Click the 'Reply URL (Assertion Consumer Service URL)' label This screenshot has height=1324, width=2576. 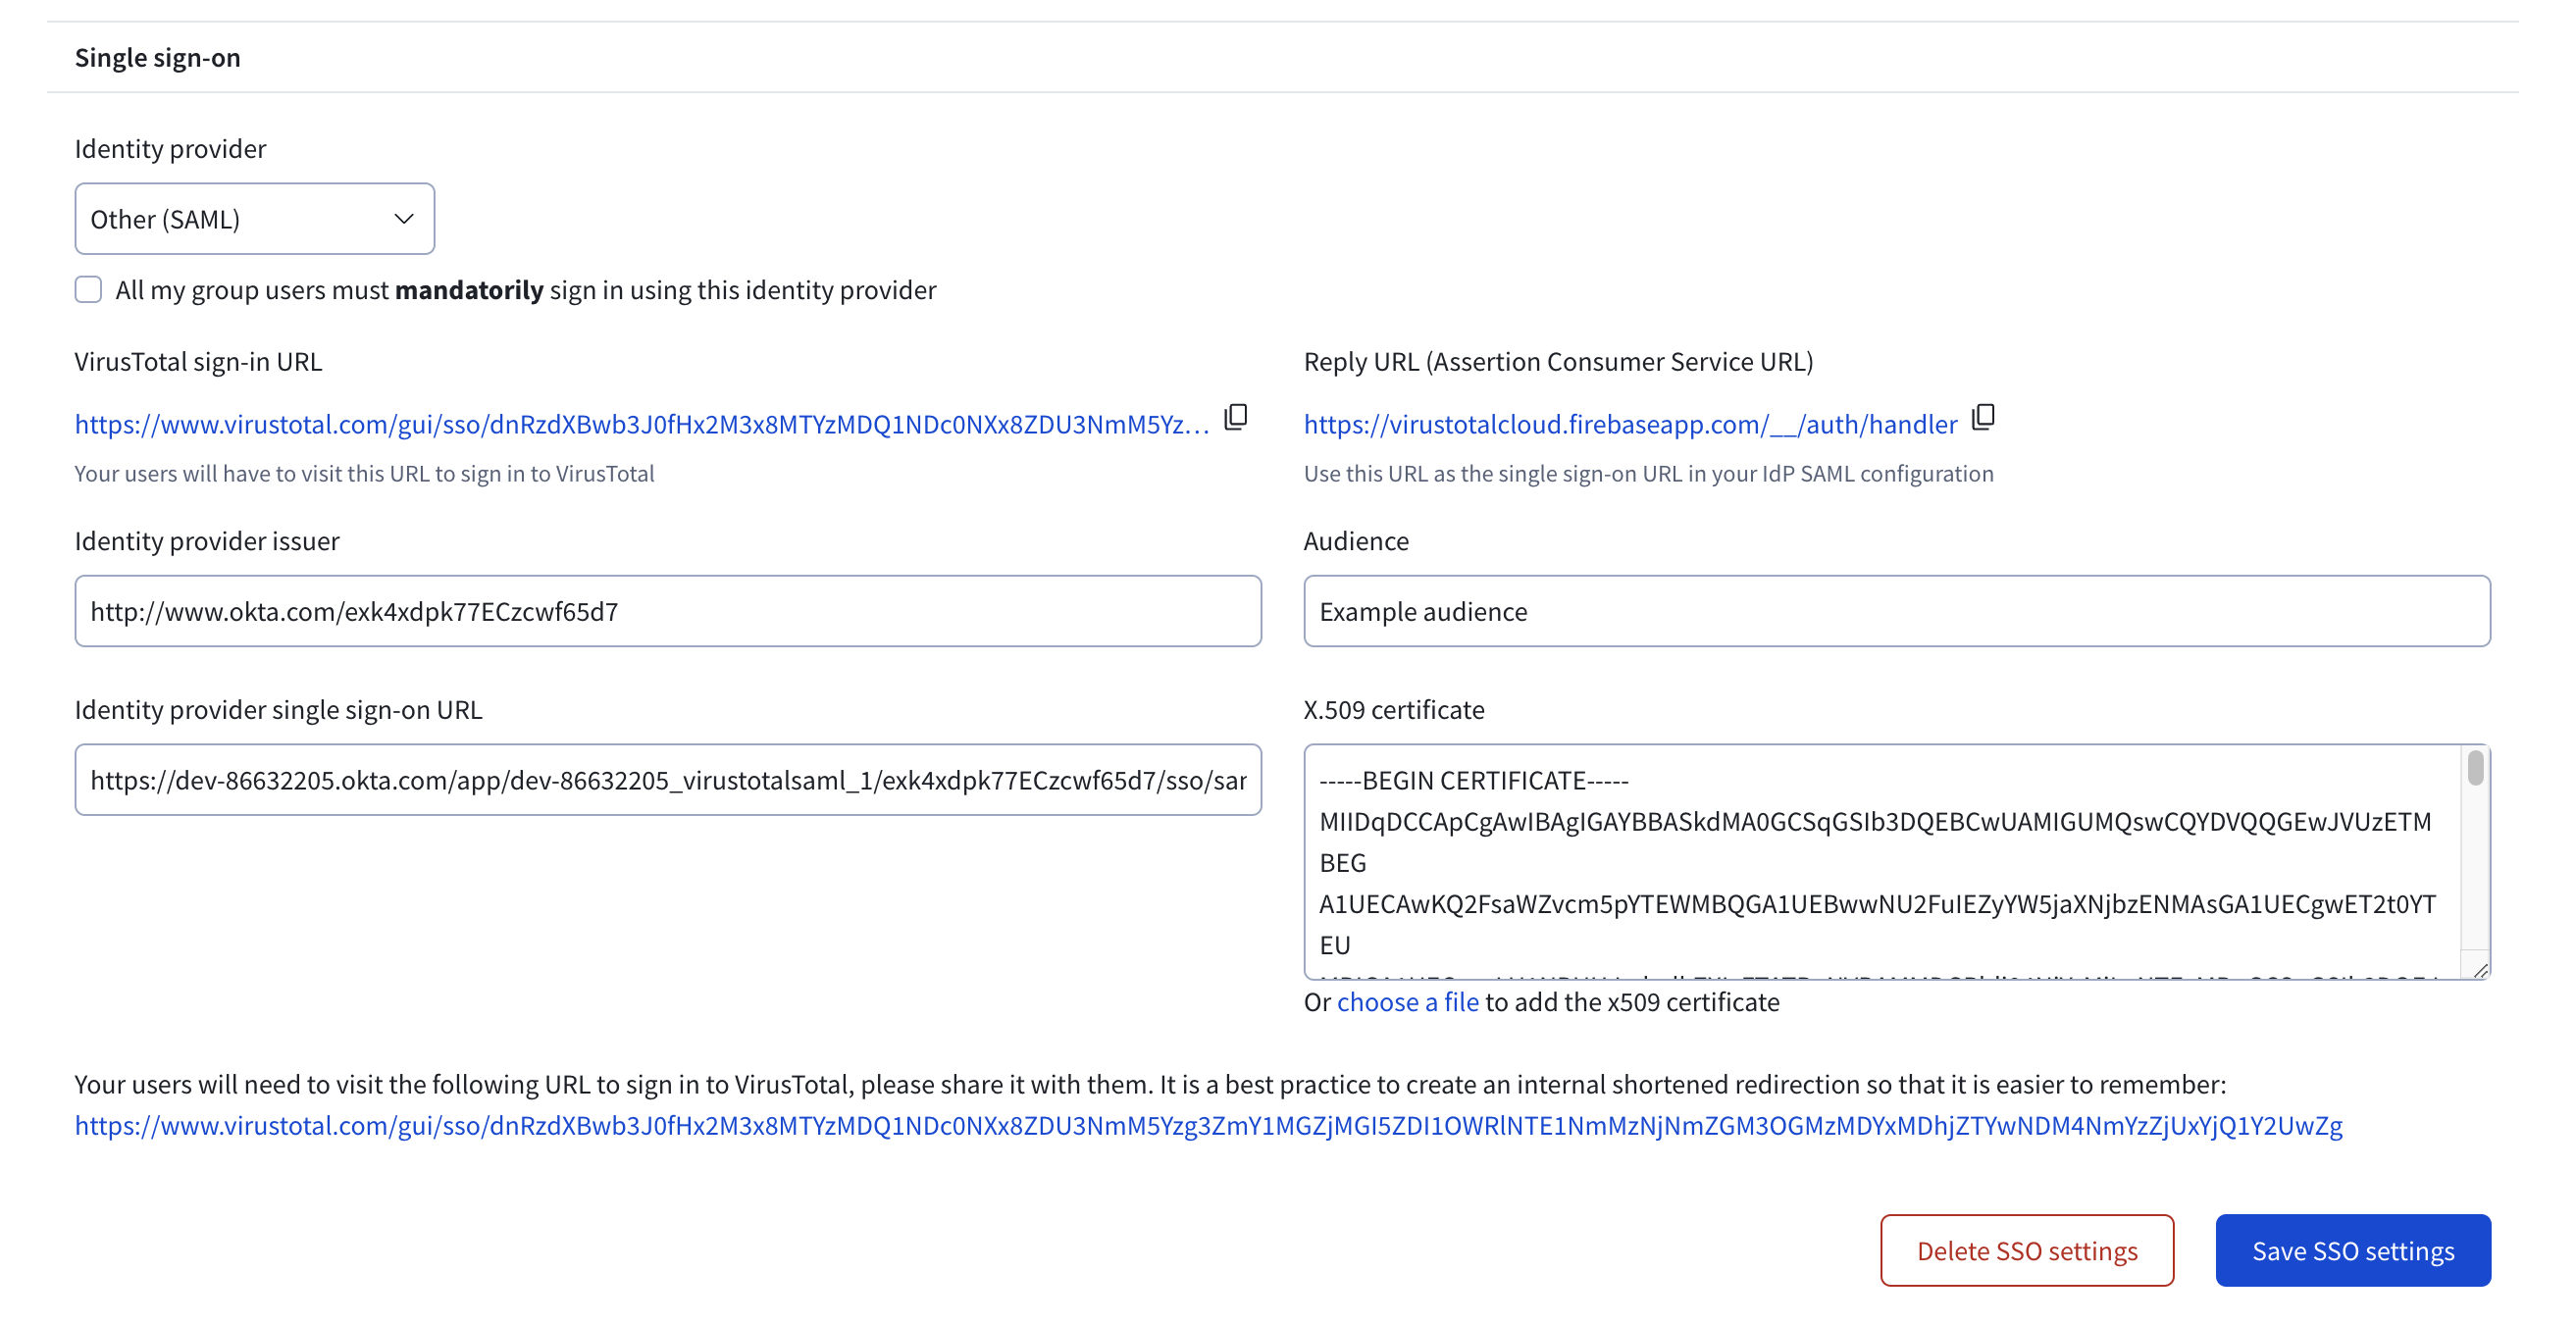pos(1558,361)
